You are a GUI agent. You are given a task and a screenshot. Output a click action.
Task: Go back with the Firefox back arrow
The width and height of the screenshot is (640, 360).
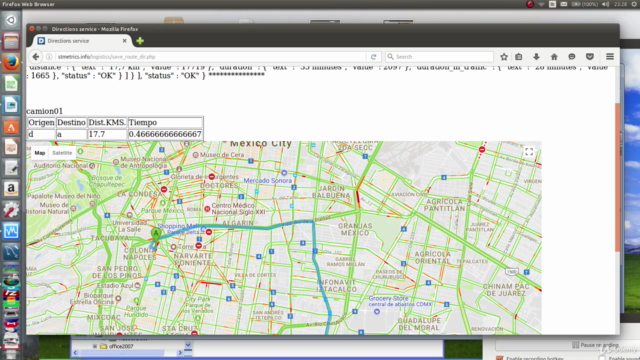click(x=36, y=57)
